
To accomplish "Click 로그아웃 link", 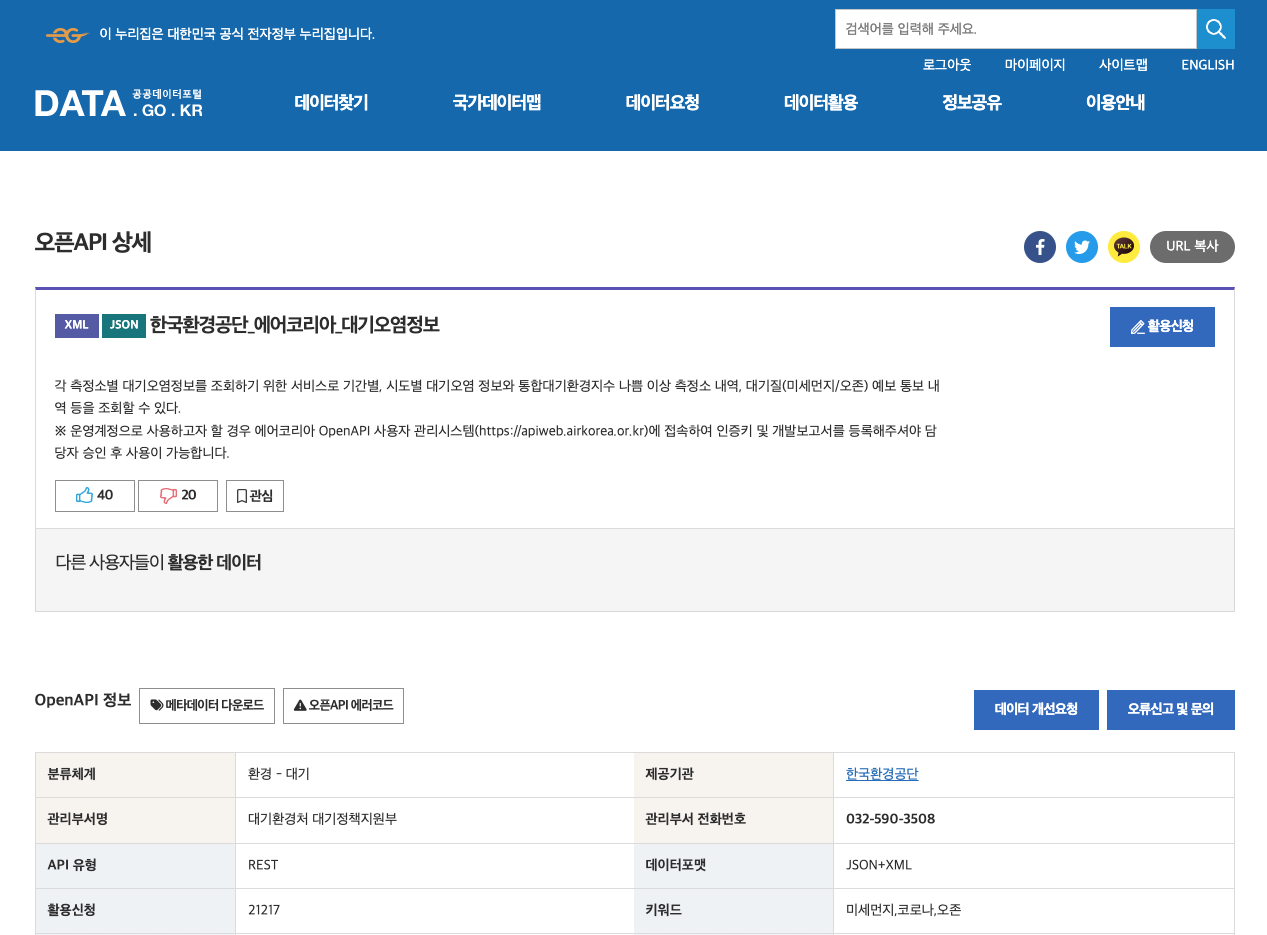I will point(947,65).
